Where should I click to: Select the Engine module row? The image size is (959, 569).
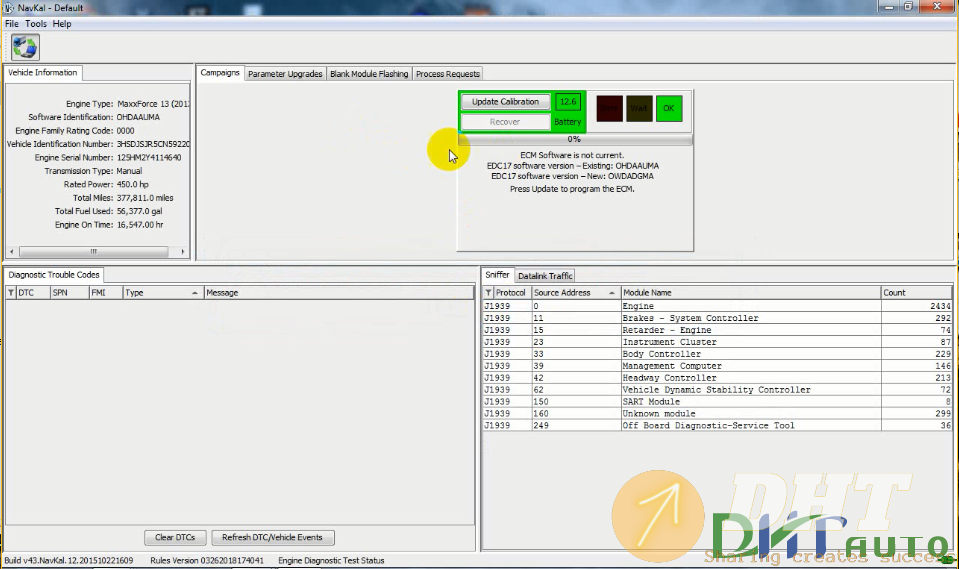click(x=717, y=306)
